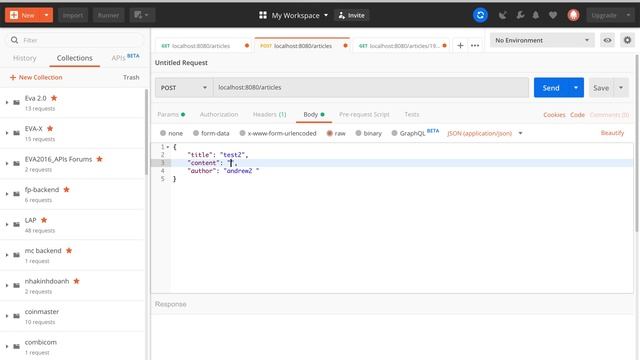Open the My Workspace switcher
The image size is (640, 360).
pyautogui.click(x=293, y=15)
